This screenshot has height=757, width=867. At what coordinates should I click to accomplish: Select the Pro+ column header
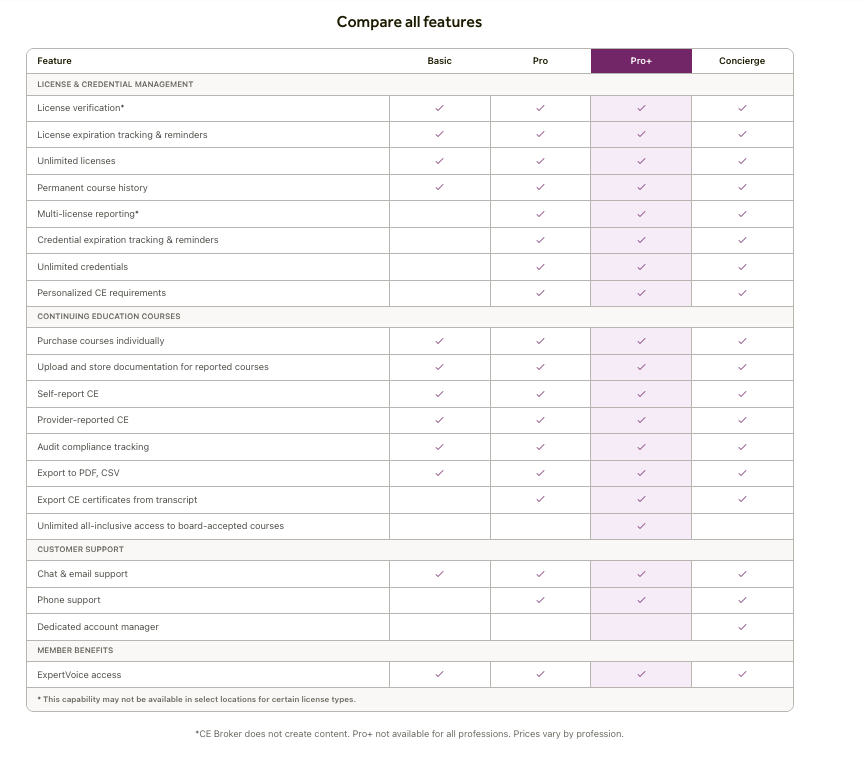[x=641, y=61]
